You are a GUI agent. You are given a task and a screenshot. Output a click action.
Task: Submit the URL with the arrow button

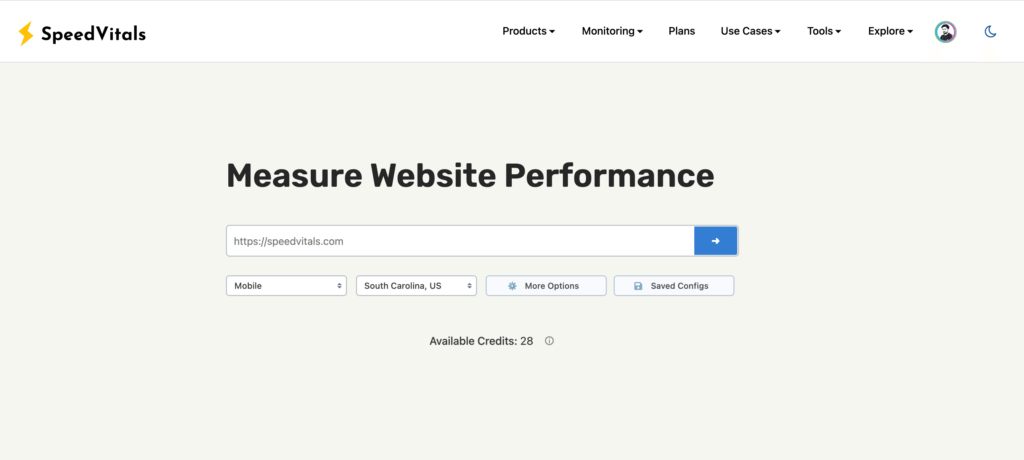tap(715, 241)
